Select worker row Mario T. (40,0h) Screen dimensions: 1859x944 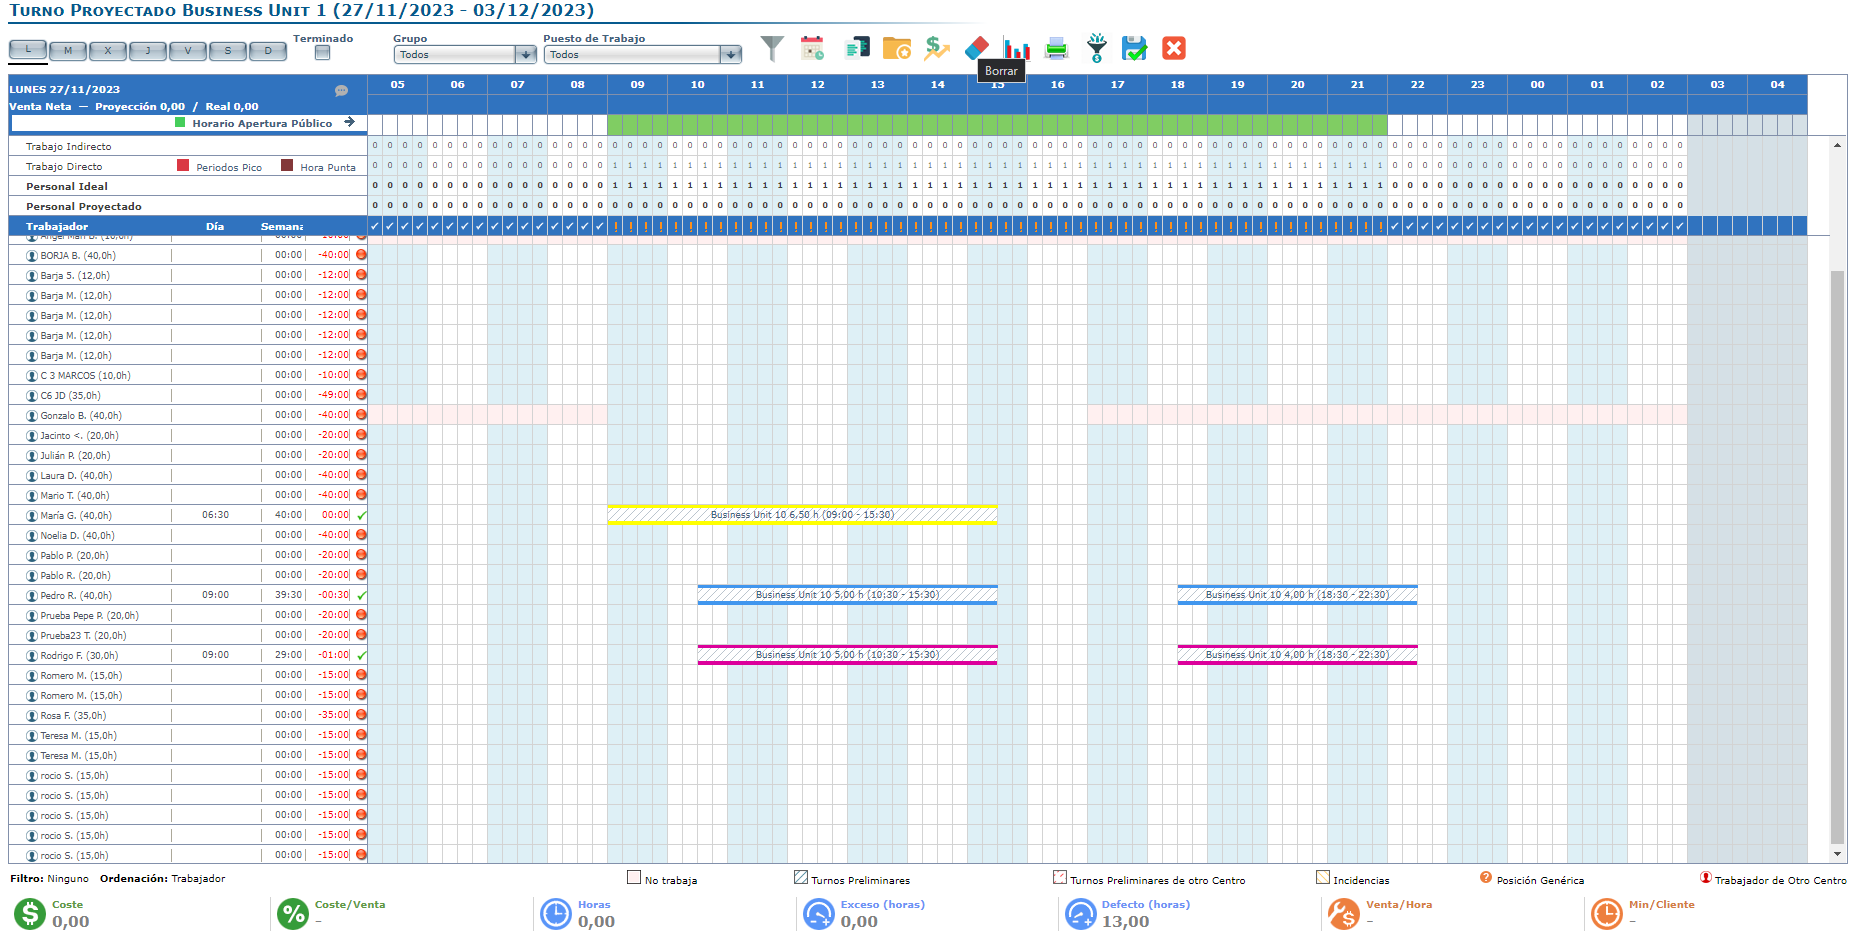188,495
